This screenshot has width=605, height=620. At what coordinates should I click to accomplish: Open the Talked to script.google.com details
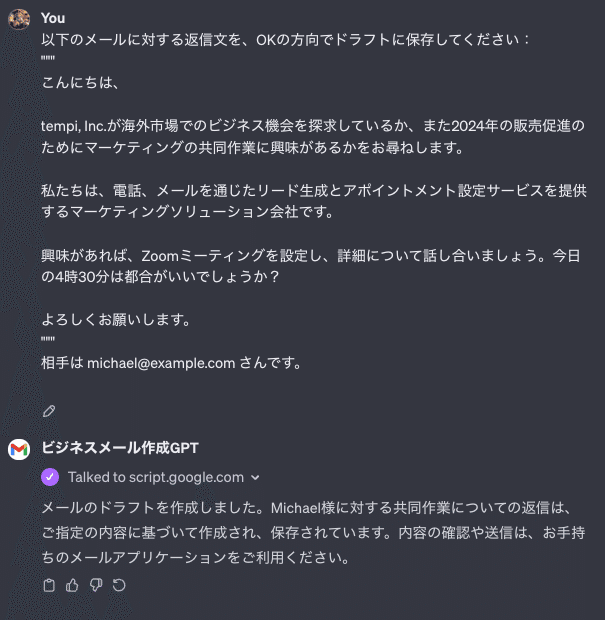[x=156, y=477]
